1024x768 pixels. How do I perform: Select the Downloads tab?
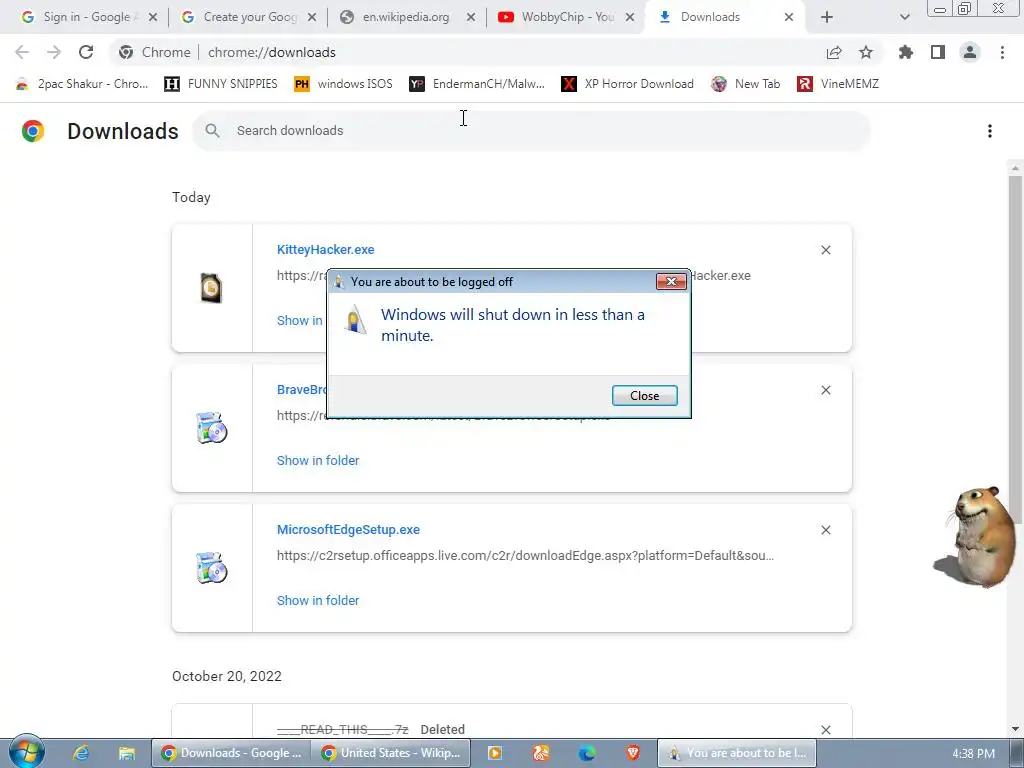click(725, 17)
